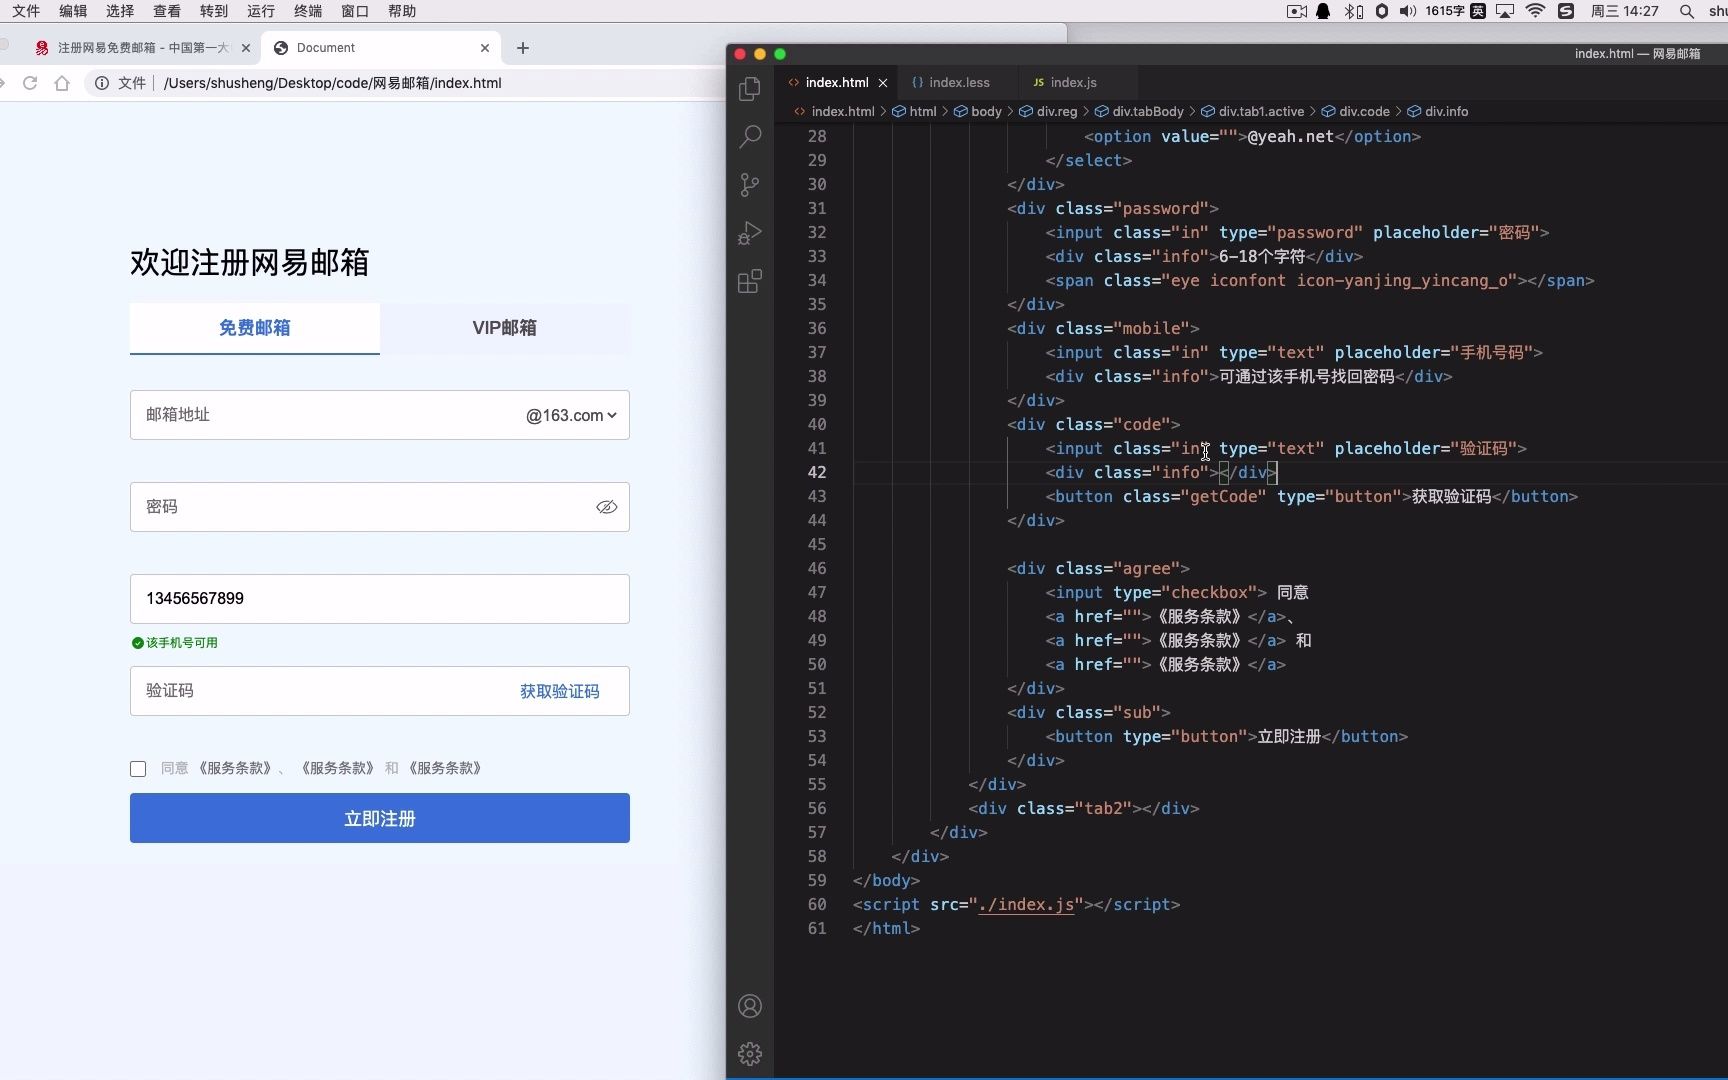Viewport: 1728px width, 1080px height.
Task: Open Spotlight search in menu bar
Action: [x=1687, y=11]
